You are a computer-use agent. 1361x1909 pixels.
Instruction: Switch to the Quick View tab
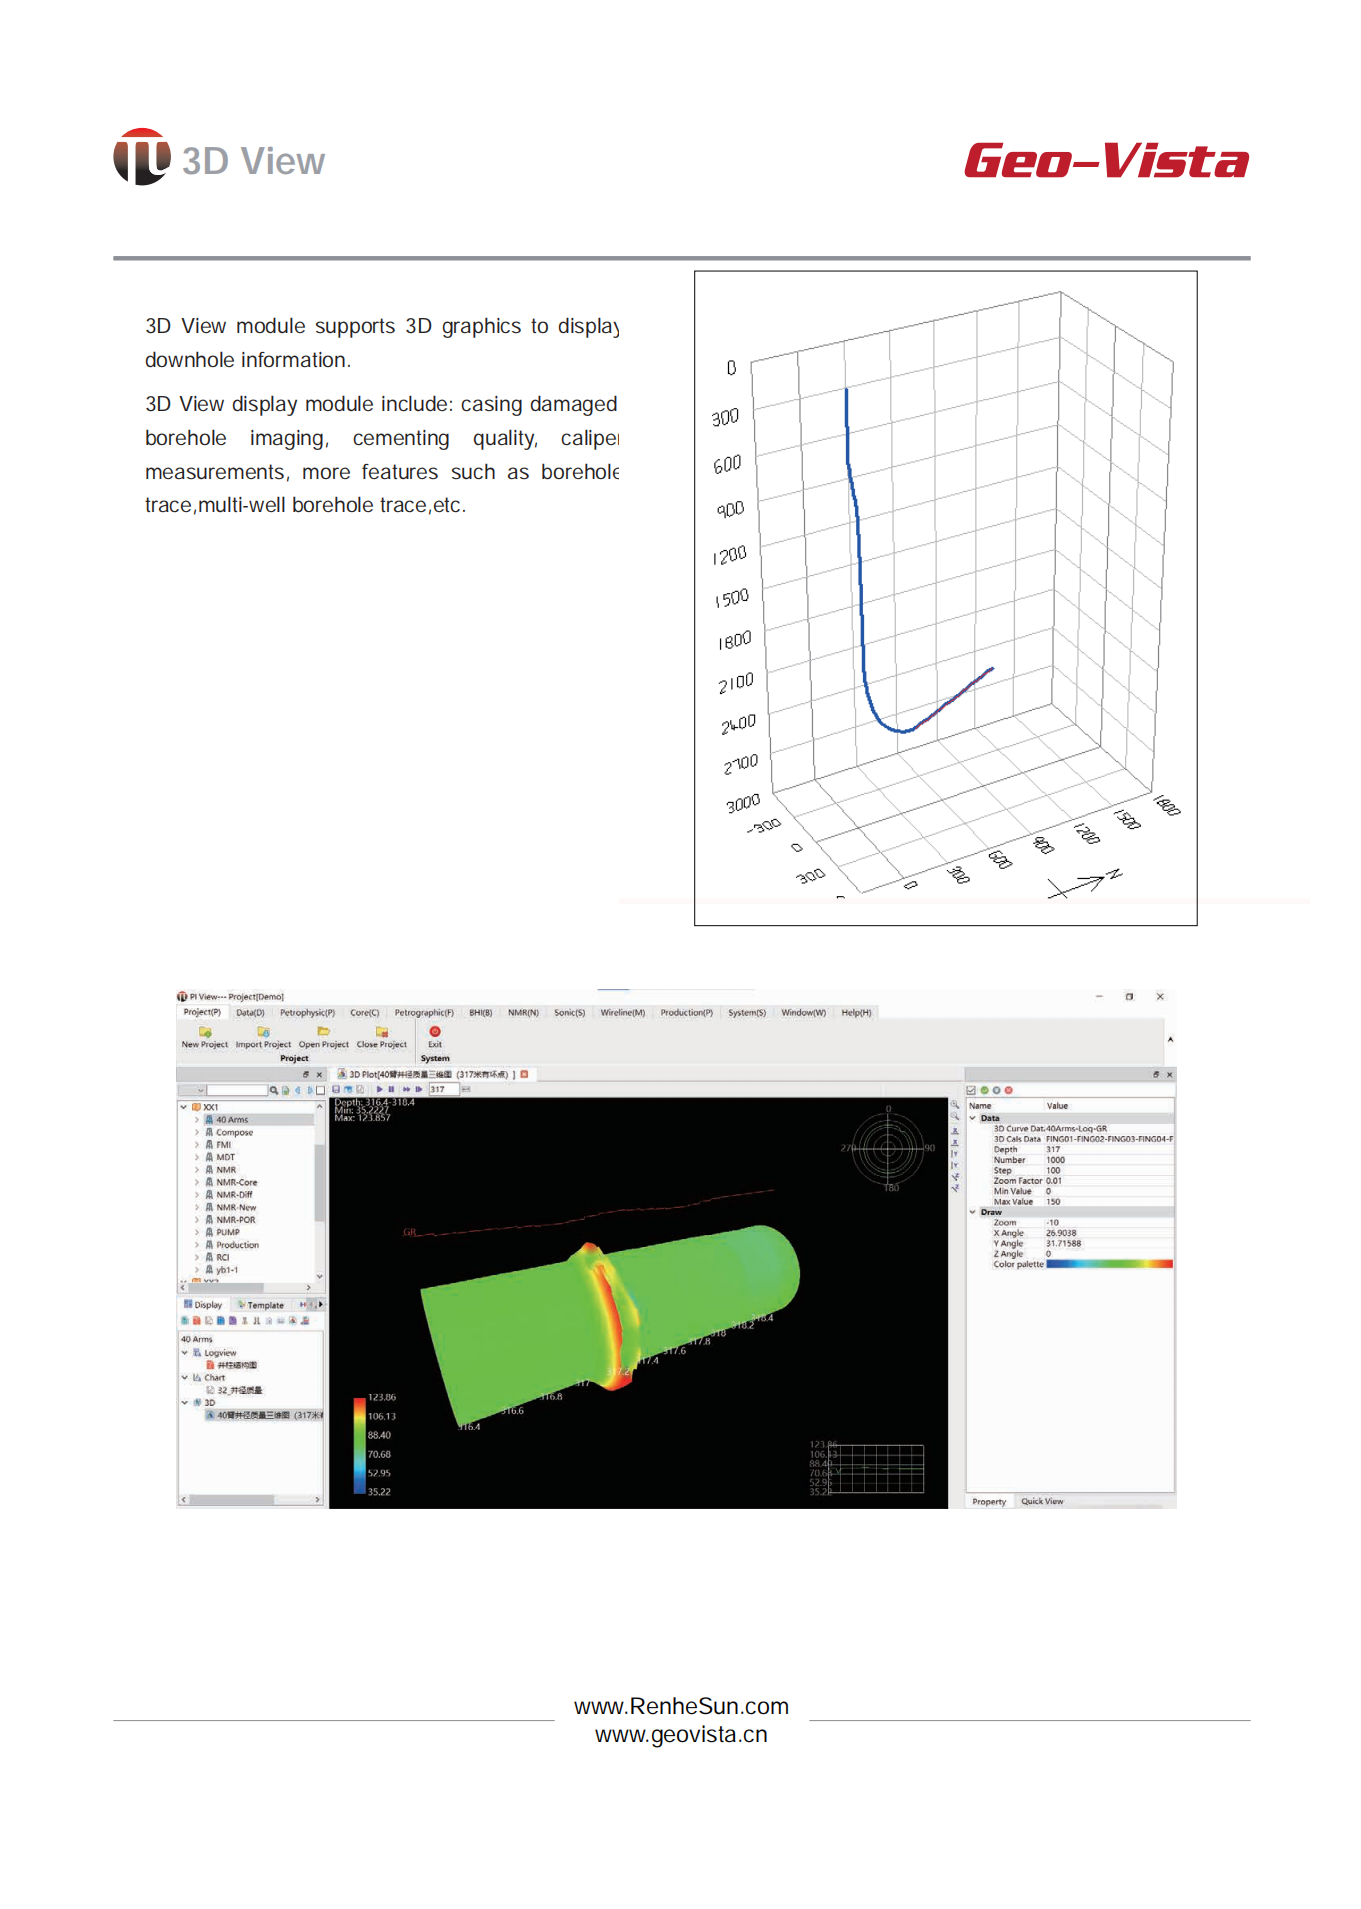[1042, 1501]
